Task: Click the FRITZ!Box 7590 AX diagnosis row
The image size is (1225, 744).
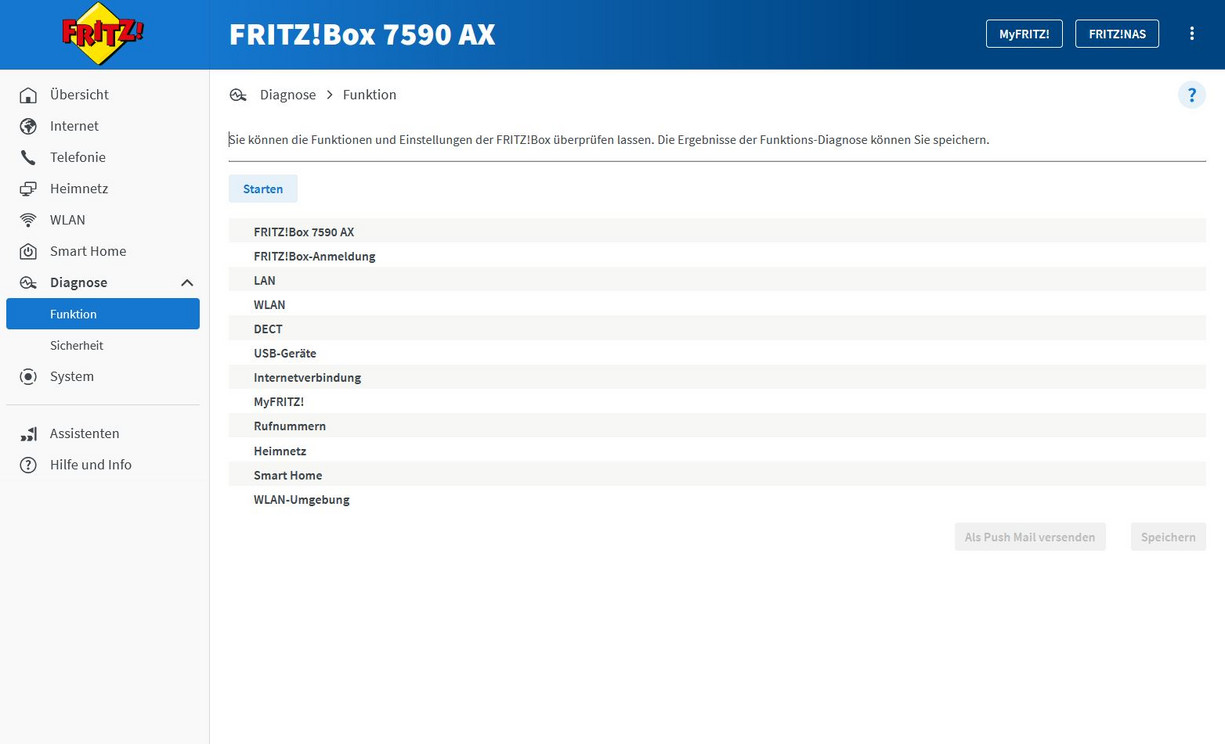Action: click(x=717, y=232)
